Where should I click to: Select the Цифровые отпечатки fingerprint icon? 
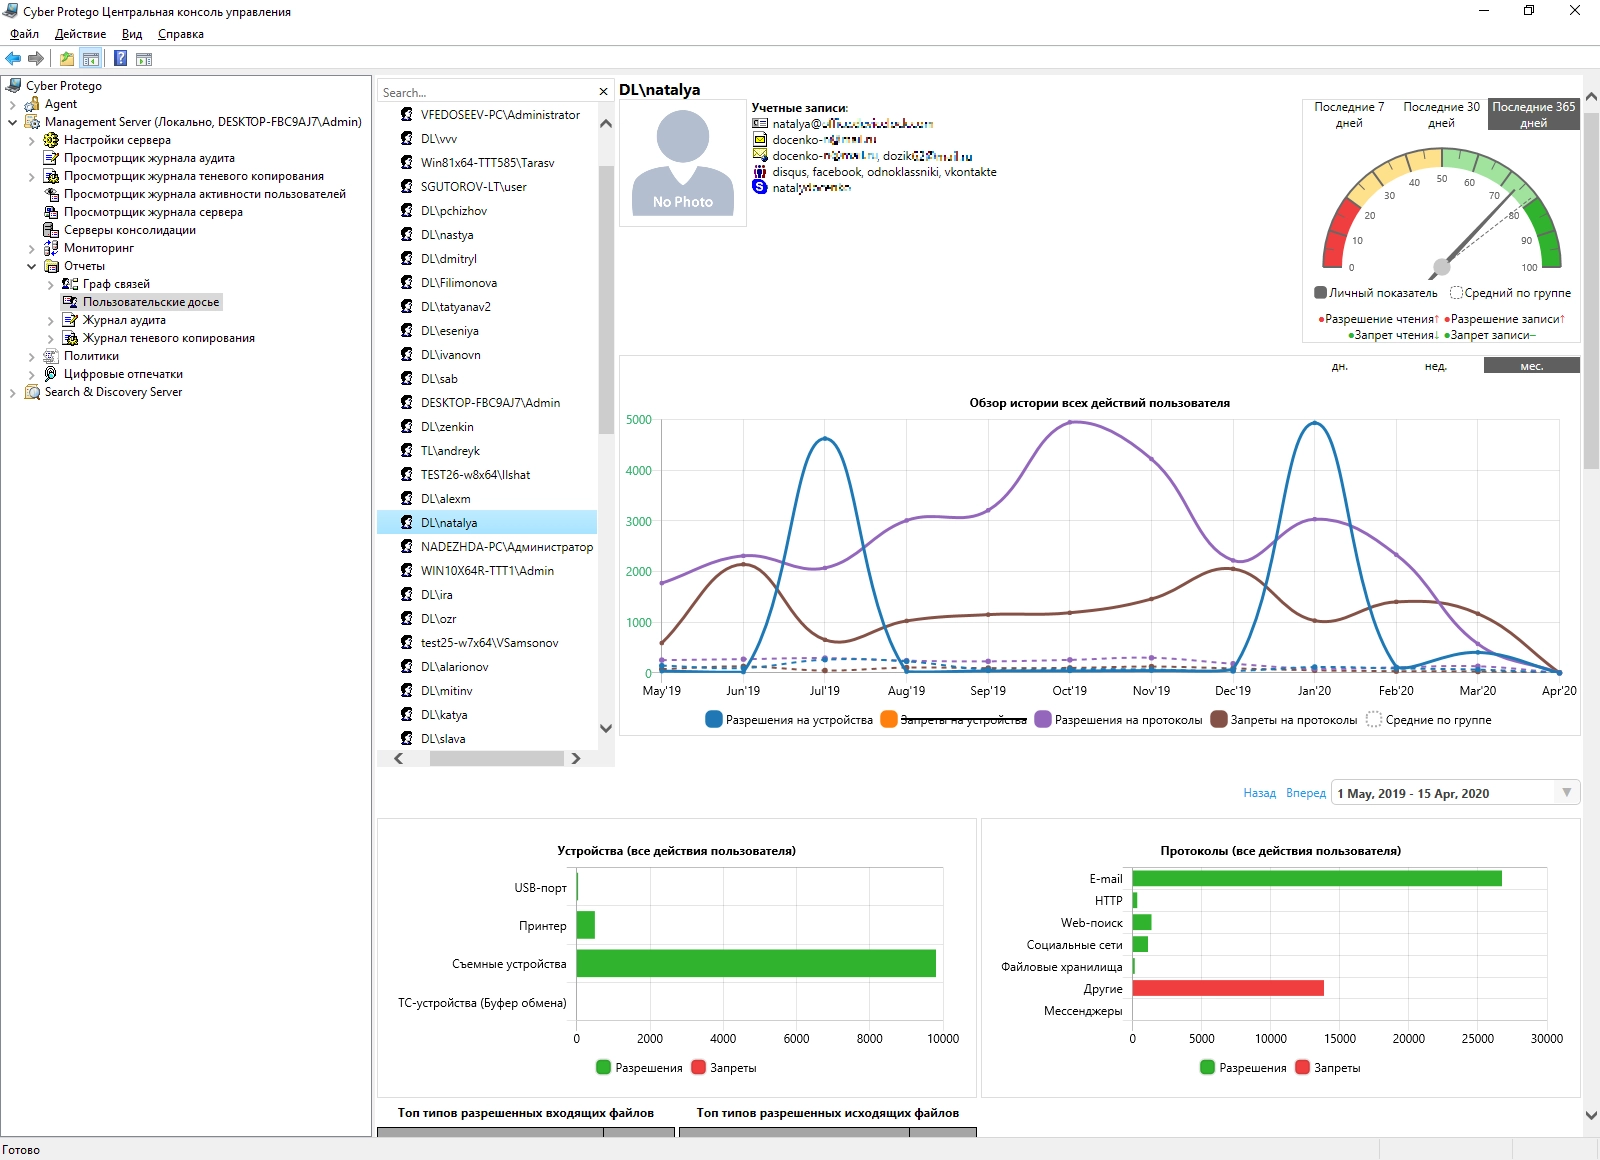[x=51, y=374]
